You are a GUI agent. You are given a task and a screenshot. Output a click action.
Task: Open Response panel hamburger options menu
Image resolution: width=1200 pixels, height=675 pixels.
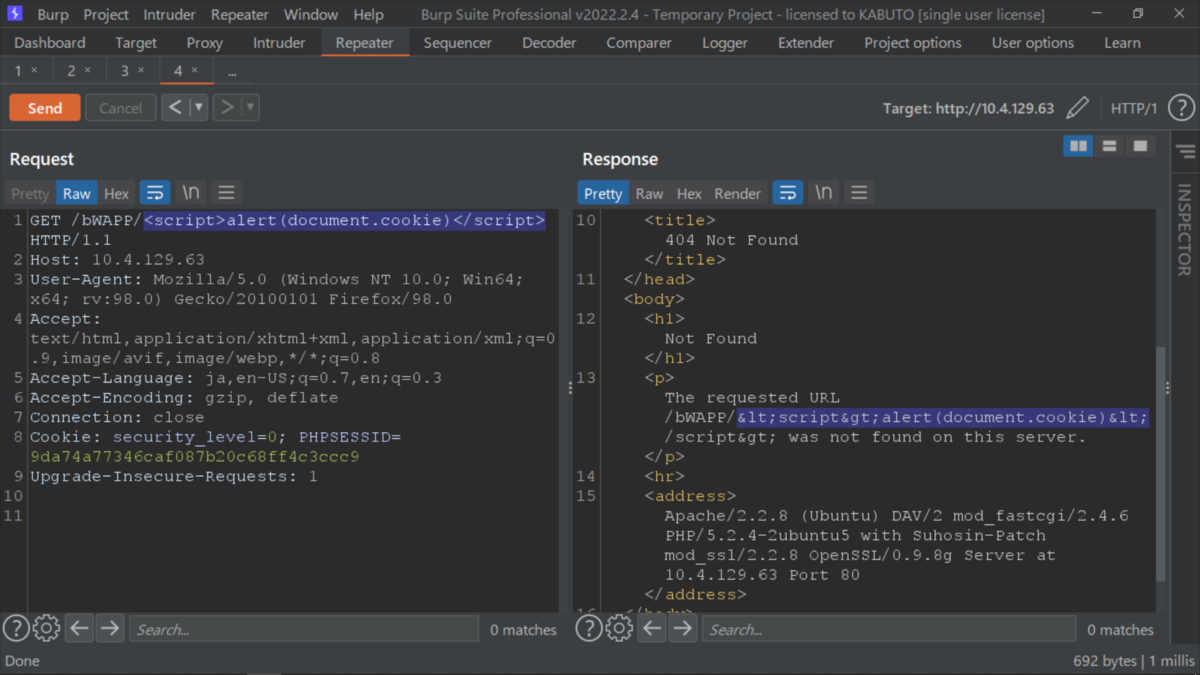click(859, 192)
